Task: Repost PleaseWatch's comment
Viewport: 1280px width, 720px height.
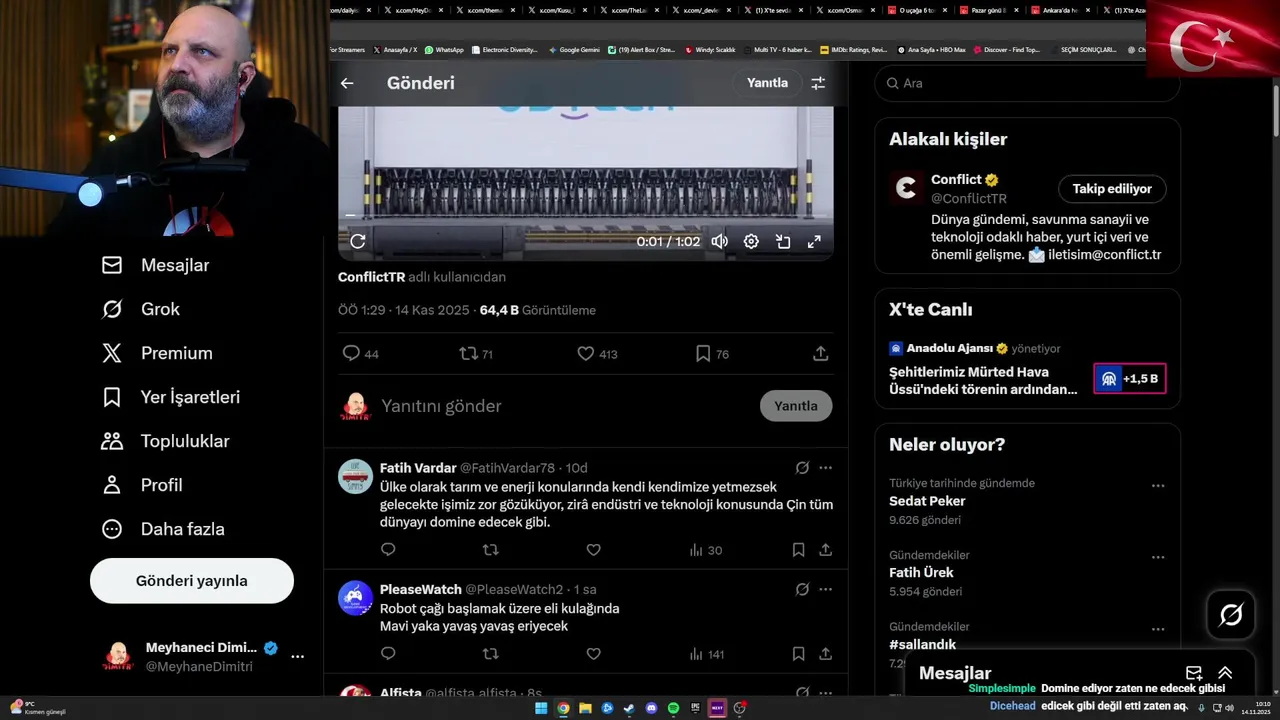Action: pos(490,654)
